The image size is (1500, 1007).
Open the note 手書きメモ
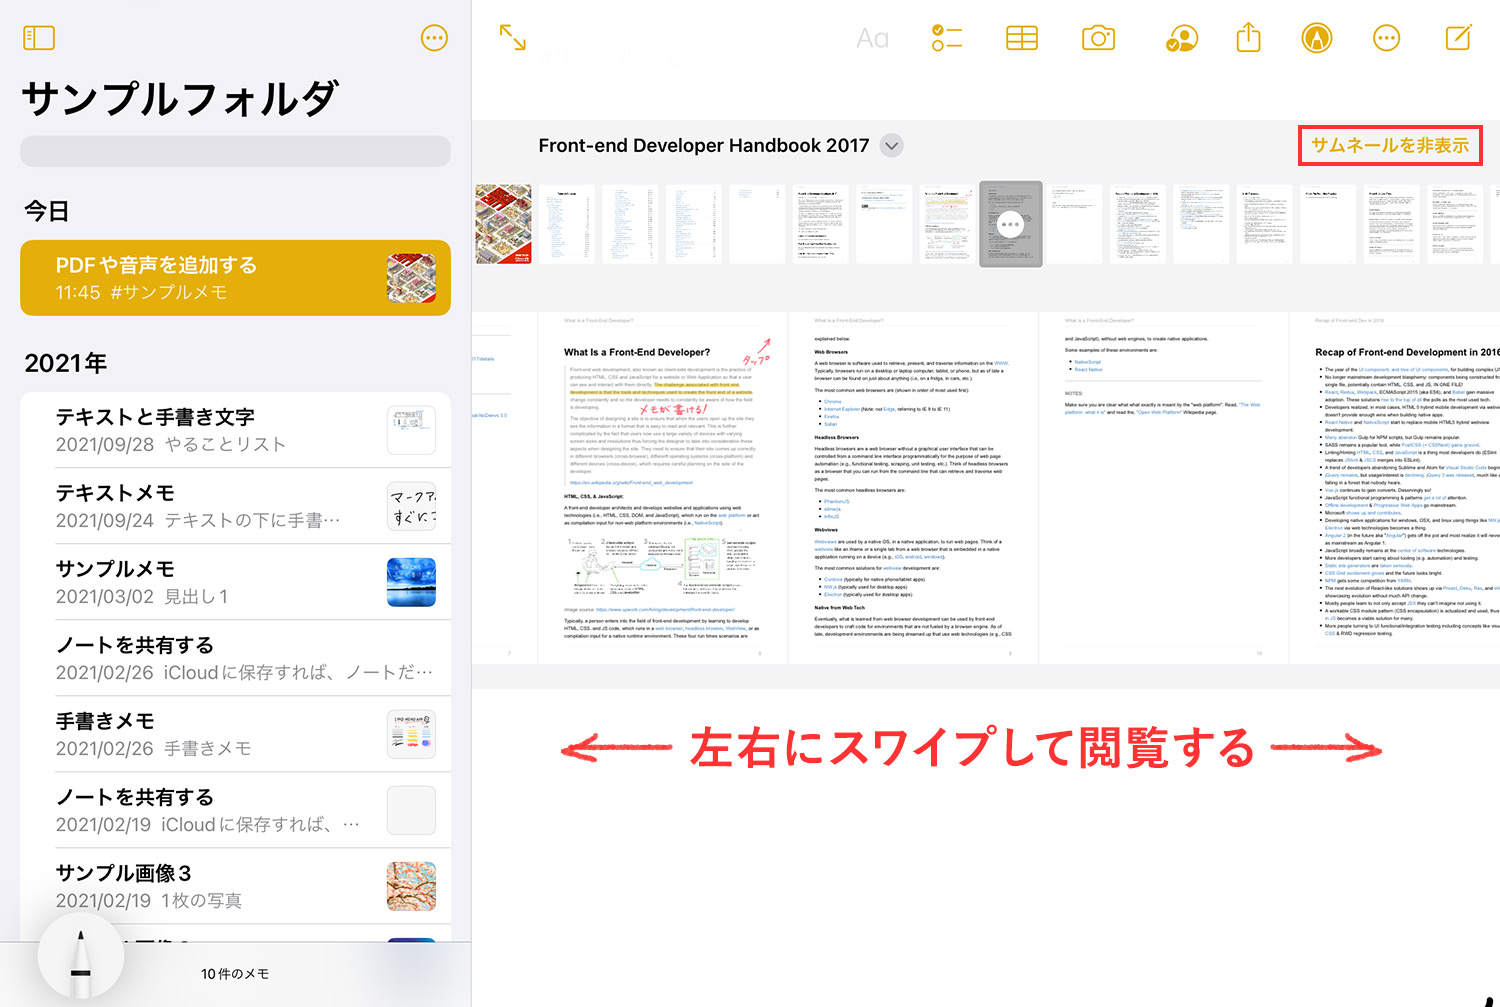click(235, 734)
